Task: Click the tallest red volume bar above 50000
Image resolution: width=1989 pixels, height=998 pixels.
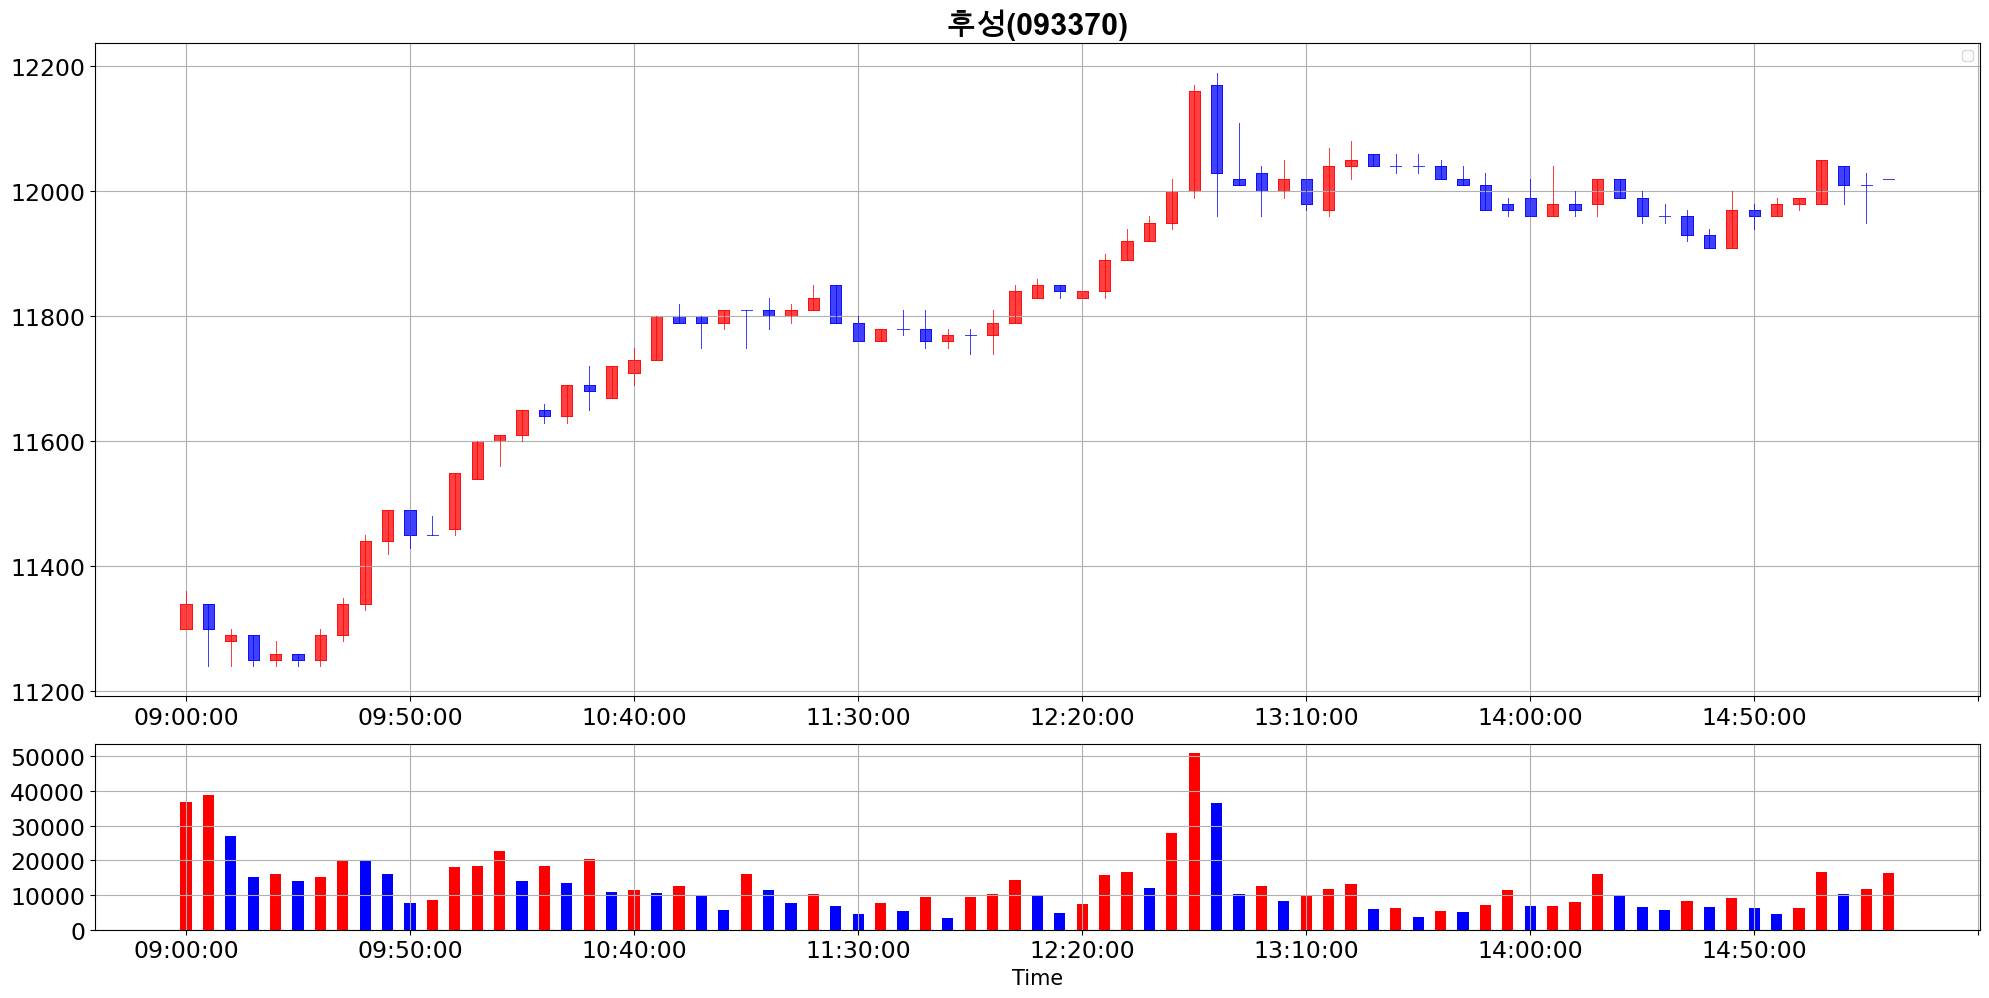Action: pos(1194,842)
